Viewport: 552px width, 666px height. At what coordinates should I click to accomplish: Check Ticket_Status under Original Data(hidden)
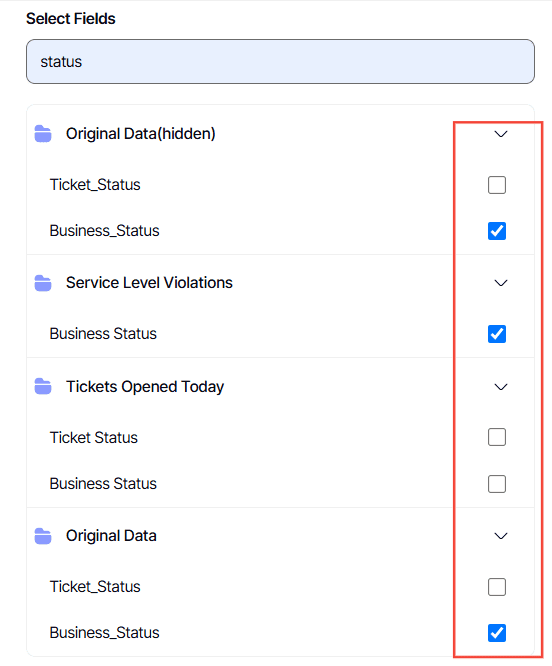pyautogui.click(x=497, y=185)
